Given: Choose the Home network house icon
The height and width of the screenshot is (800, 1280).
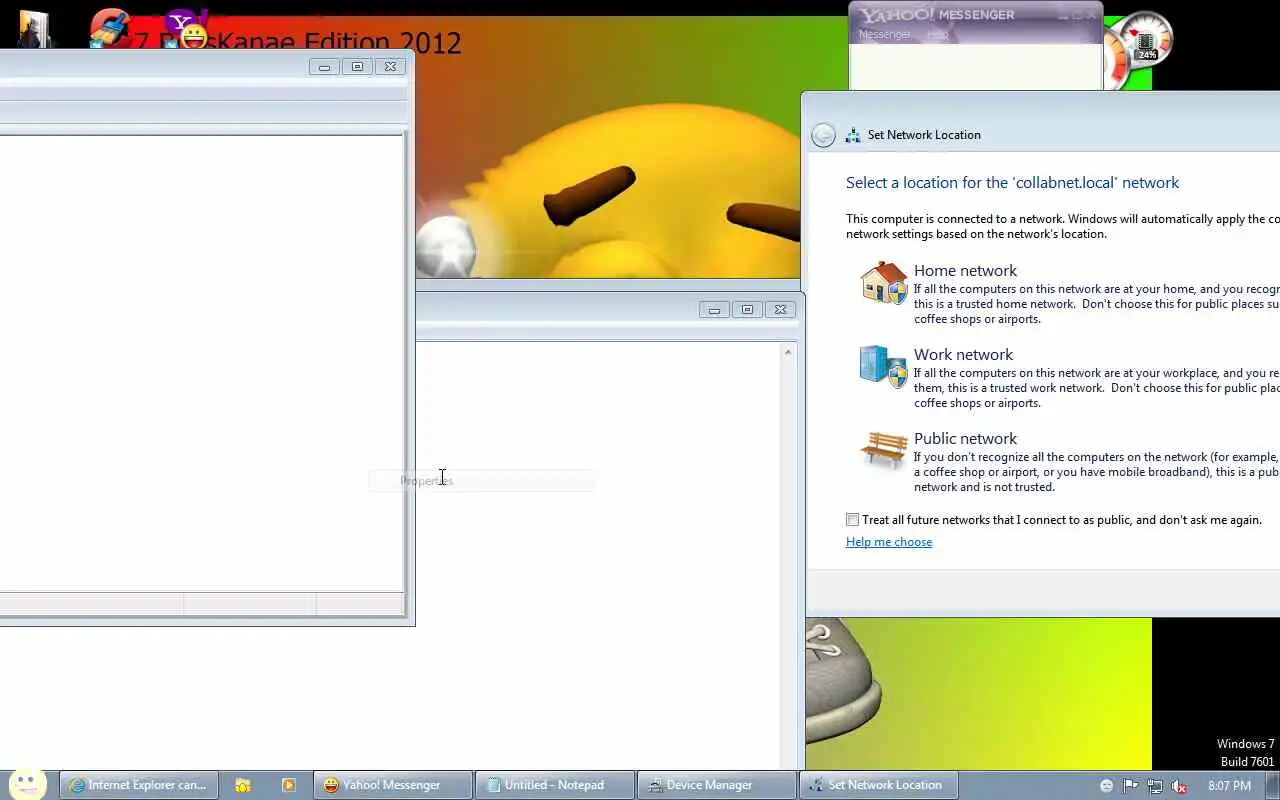Looking at the screenshot, I should [x=884, y=283].
